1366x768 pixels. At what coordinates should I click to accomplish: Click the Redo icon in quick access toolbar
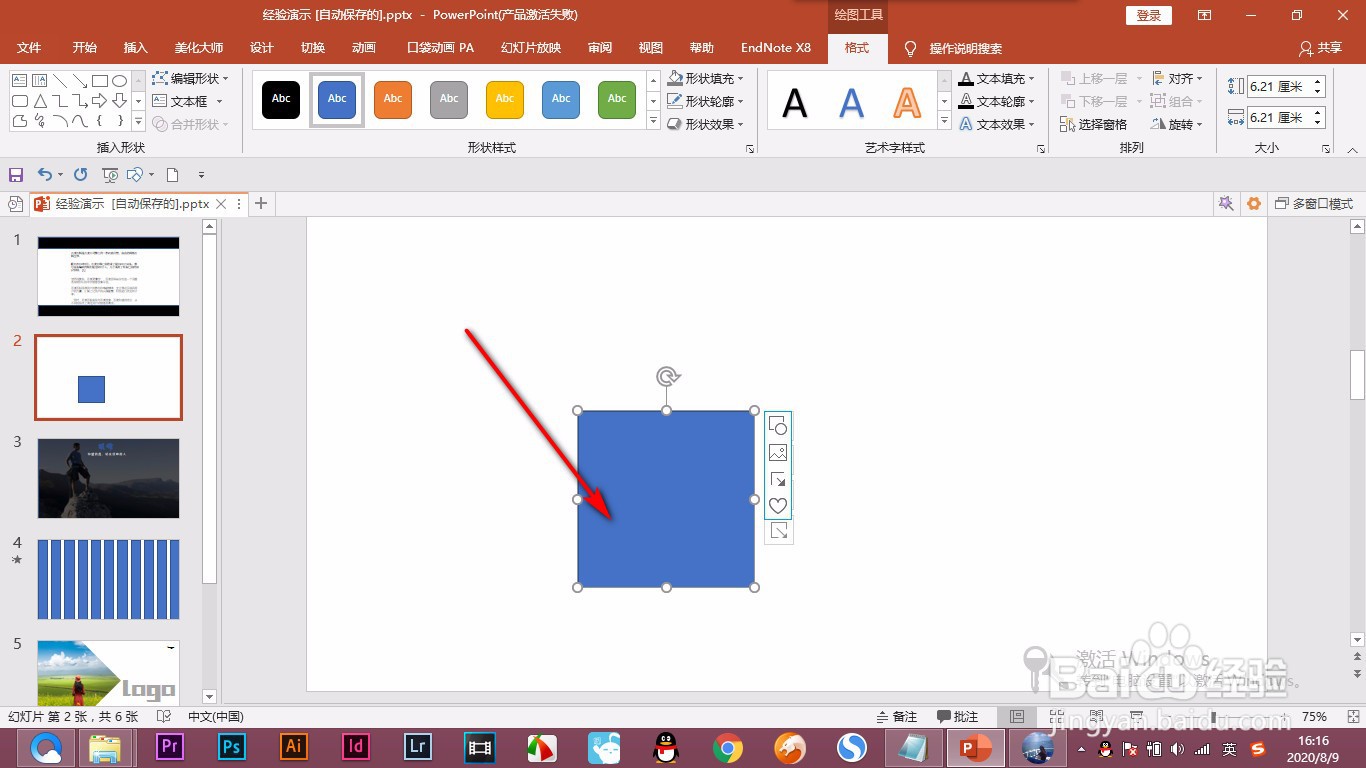[81, 175]
